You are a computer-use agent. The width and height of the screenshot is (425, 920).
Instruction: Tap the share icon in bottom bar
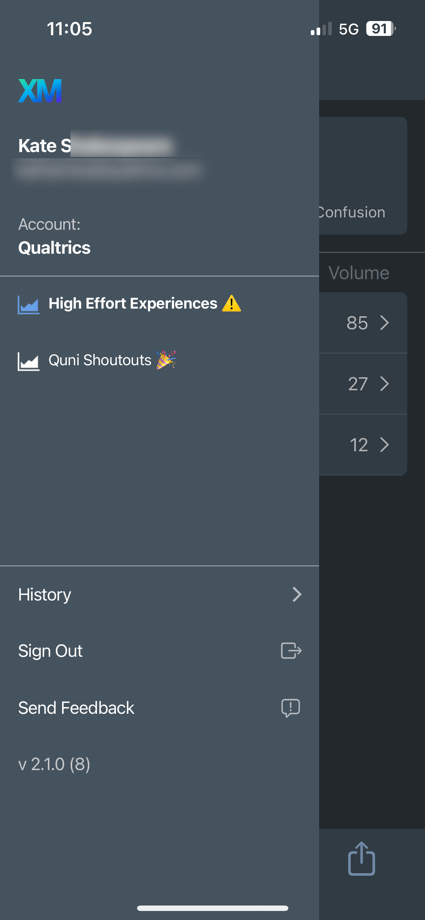pyautogui.click(x=362, y=860)
